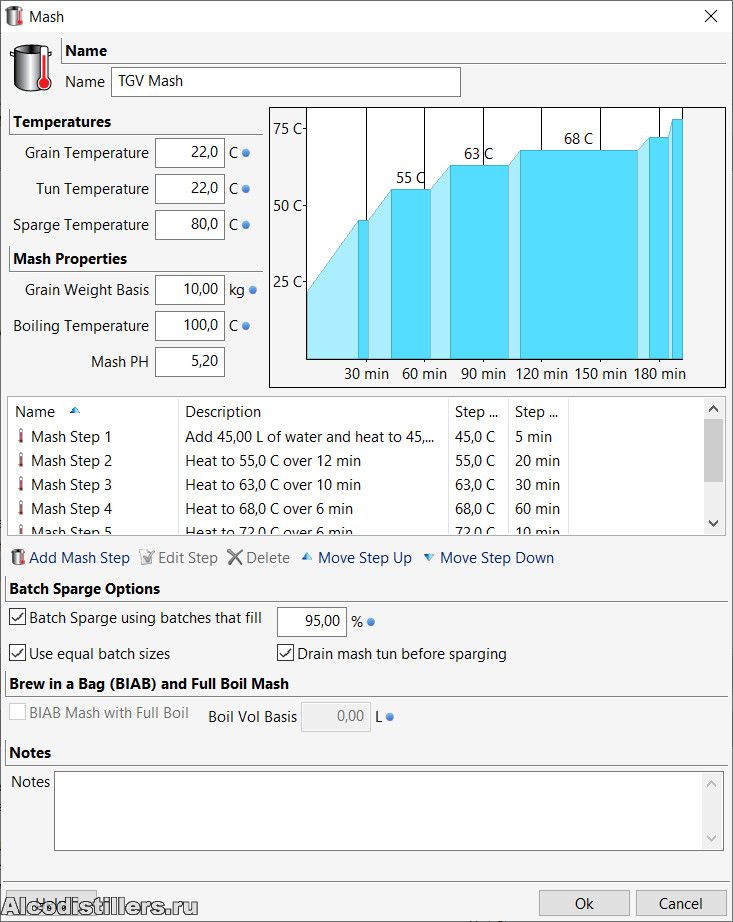Disable Drain mash tun before sparging

tap(286, 654)
